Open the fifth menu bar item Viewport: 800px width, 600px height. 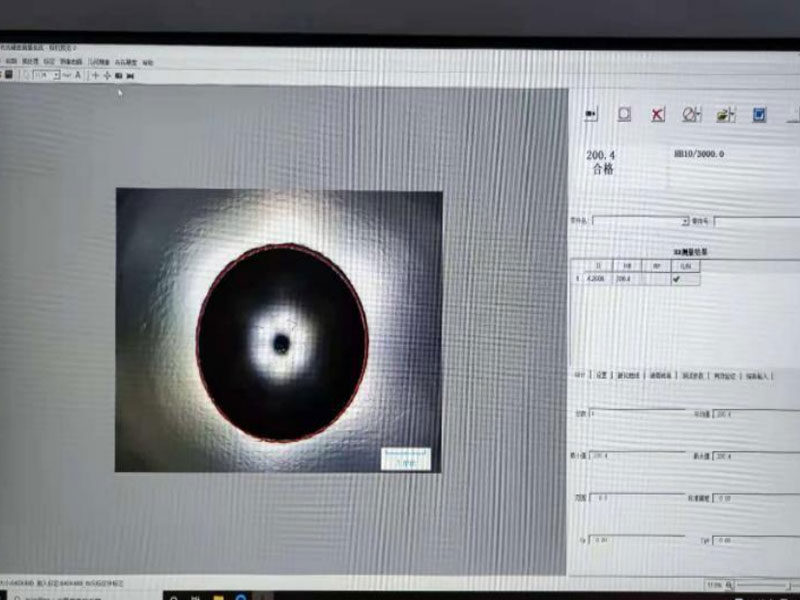coord(99,62)
